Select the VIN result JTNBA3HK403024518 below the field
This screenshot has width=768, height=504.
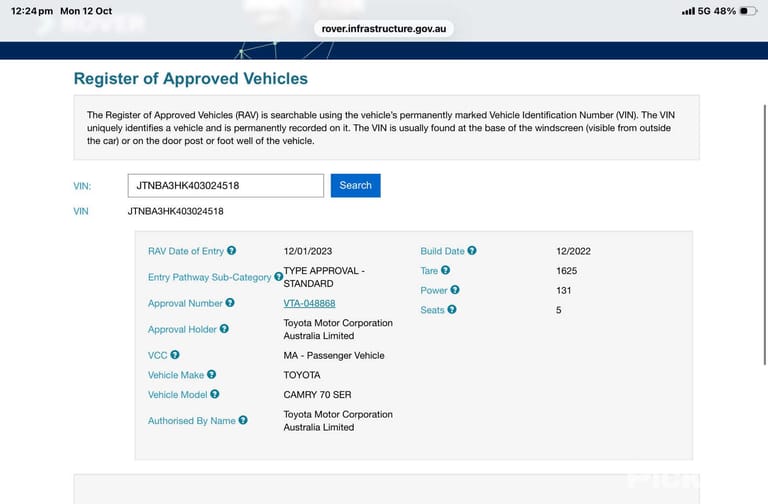click(175, 211)
